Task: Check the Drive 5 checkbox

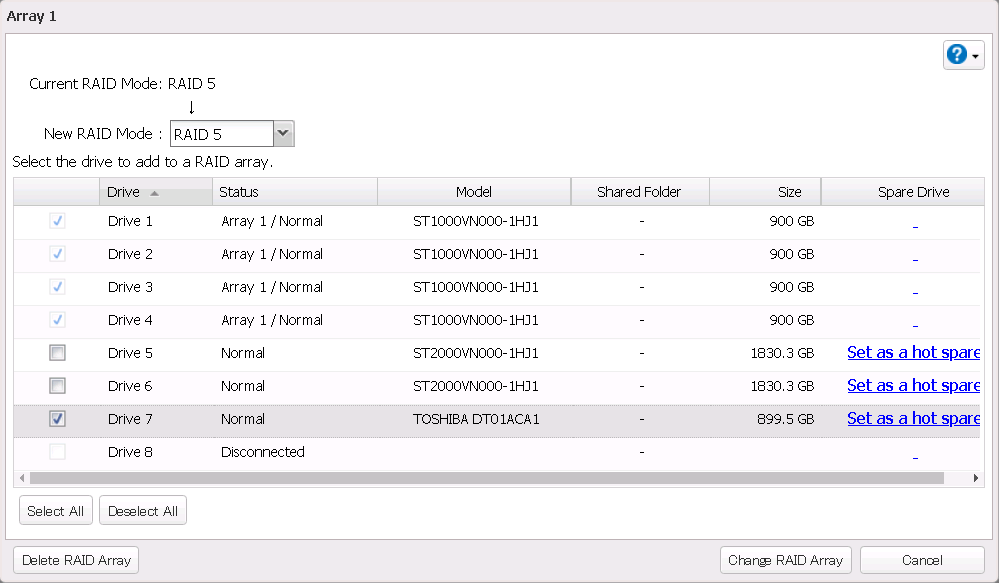Action: coord(58,353)
